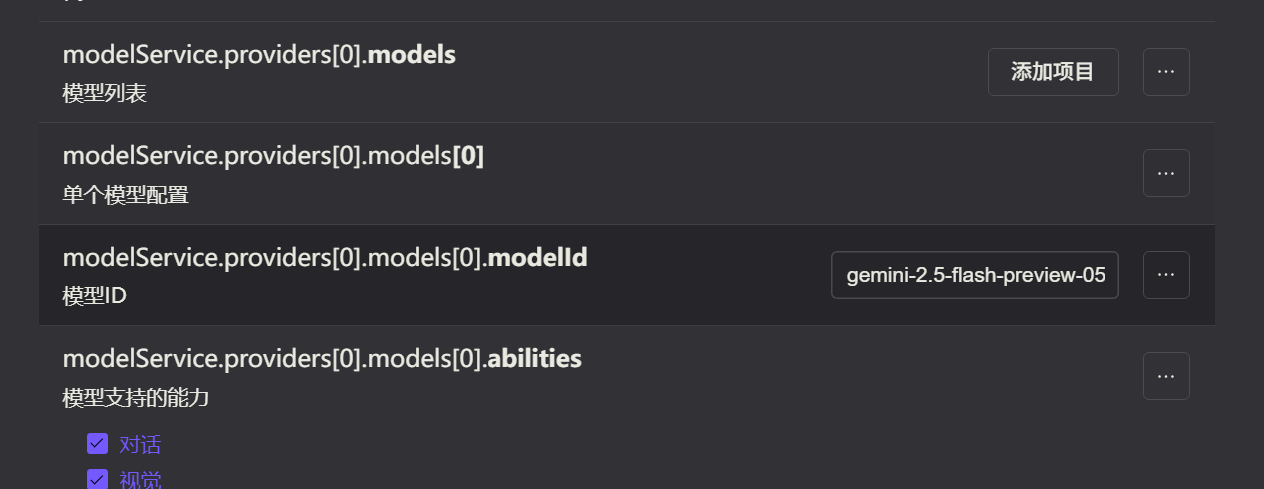
Task: Select the models[0].abilities setting title
Action: click(x=322, y=359)
